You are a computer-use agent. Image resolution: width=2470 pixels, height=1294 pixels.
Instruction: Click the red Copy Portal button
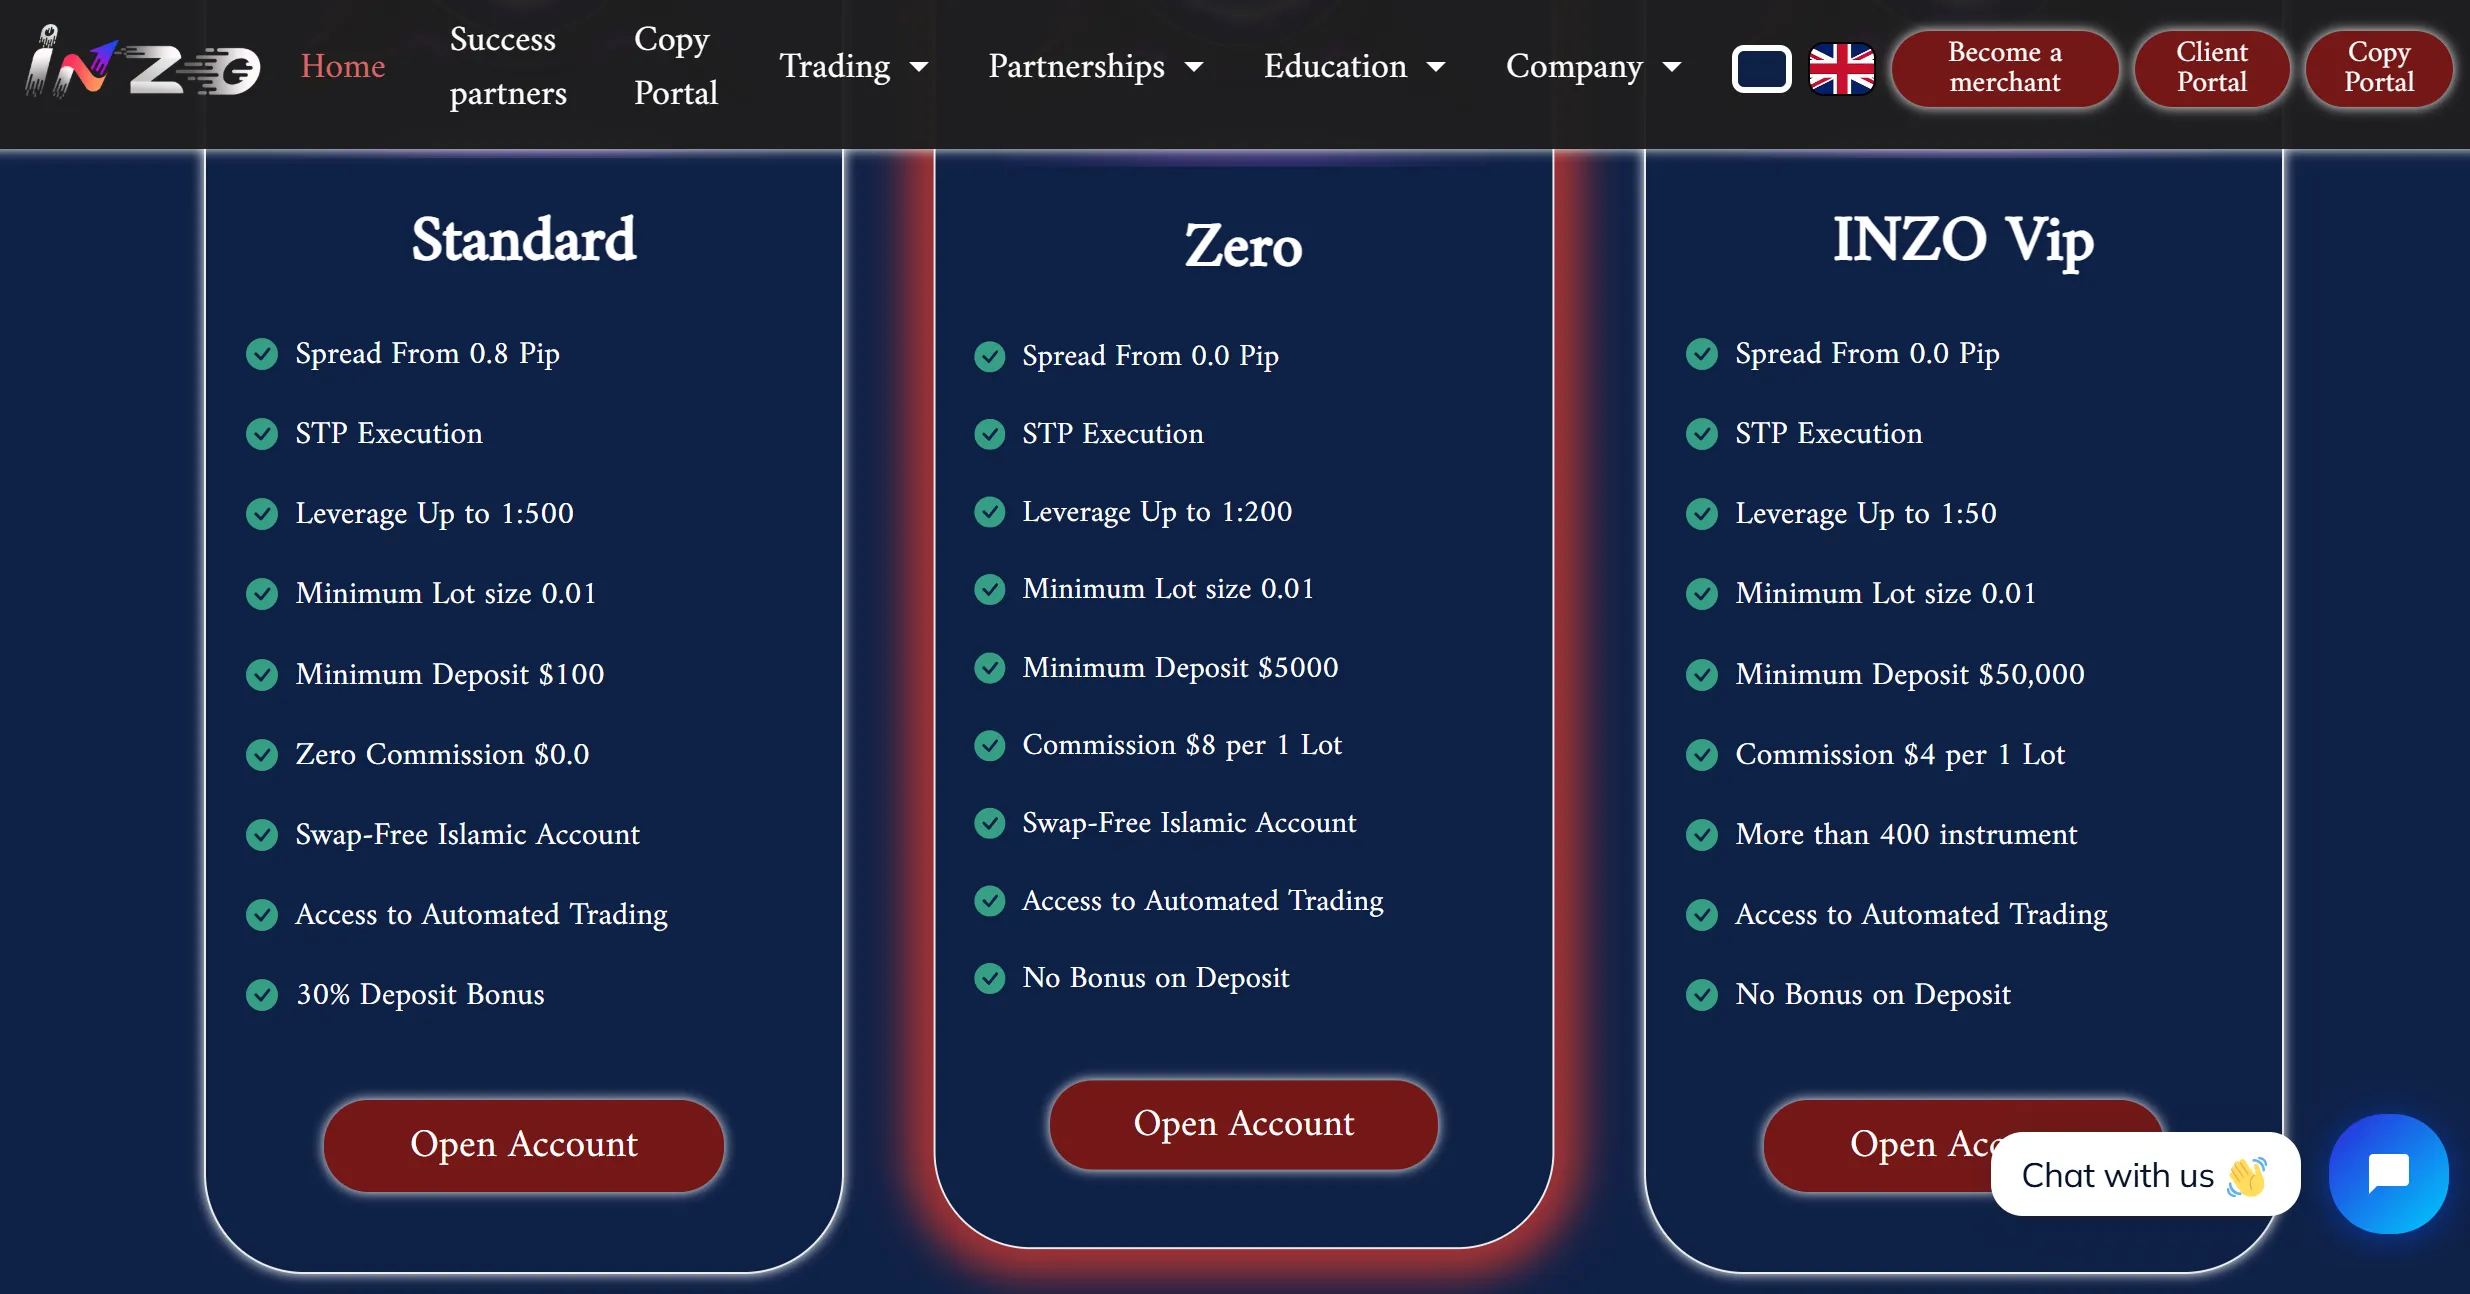[2378, 67]
